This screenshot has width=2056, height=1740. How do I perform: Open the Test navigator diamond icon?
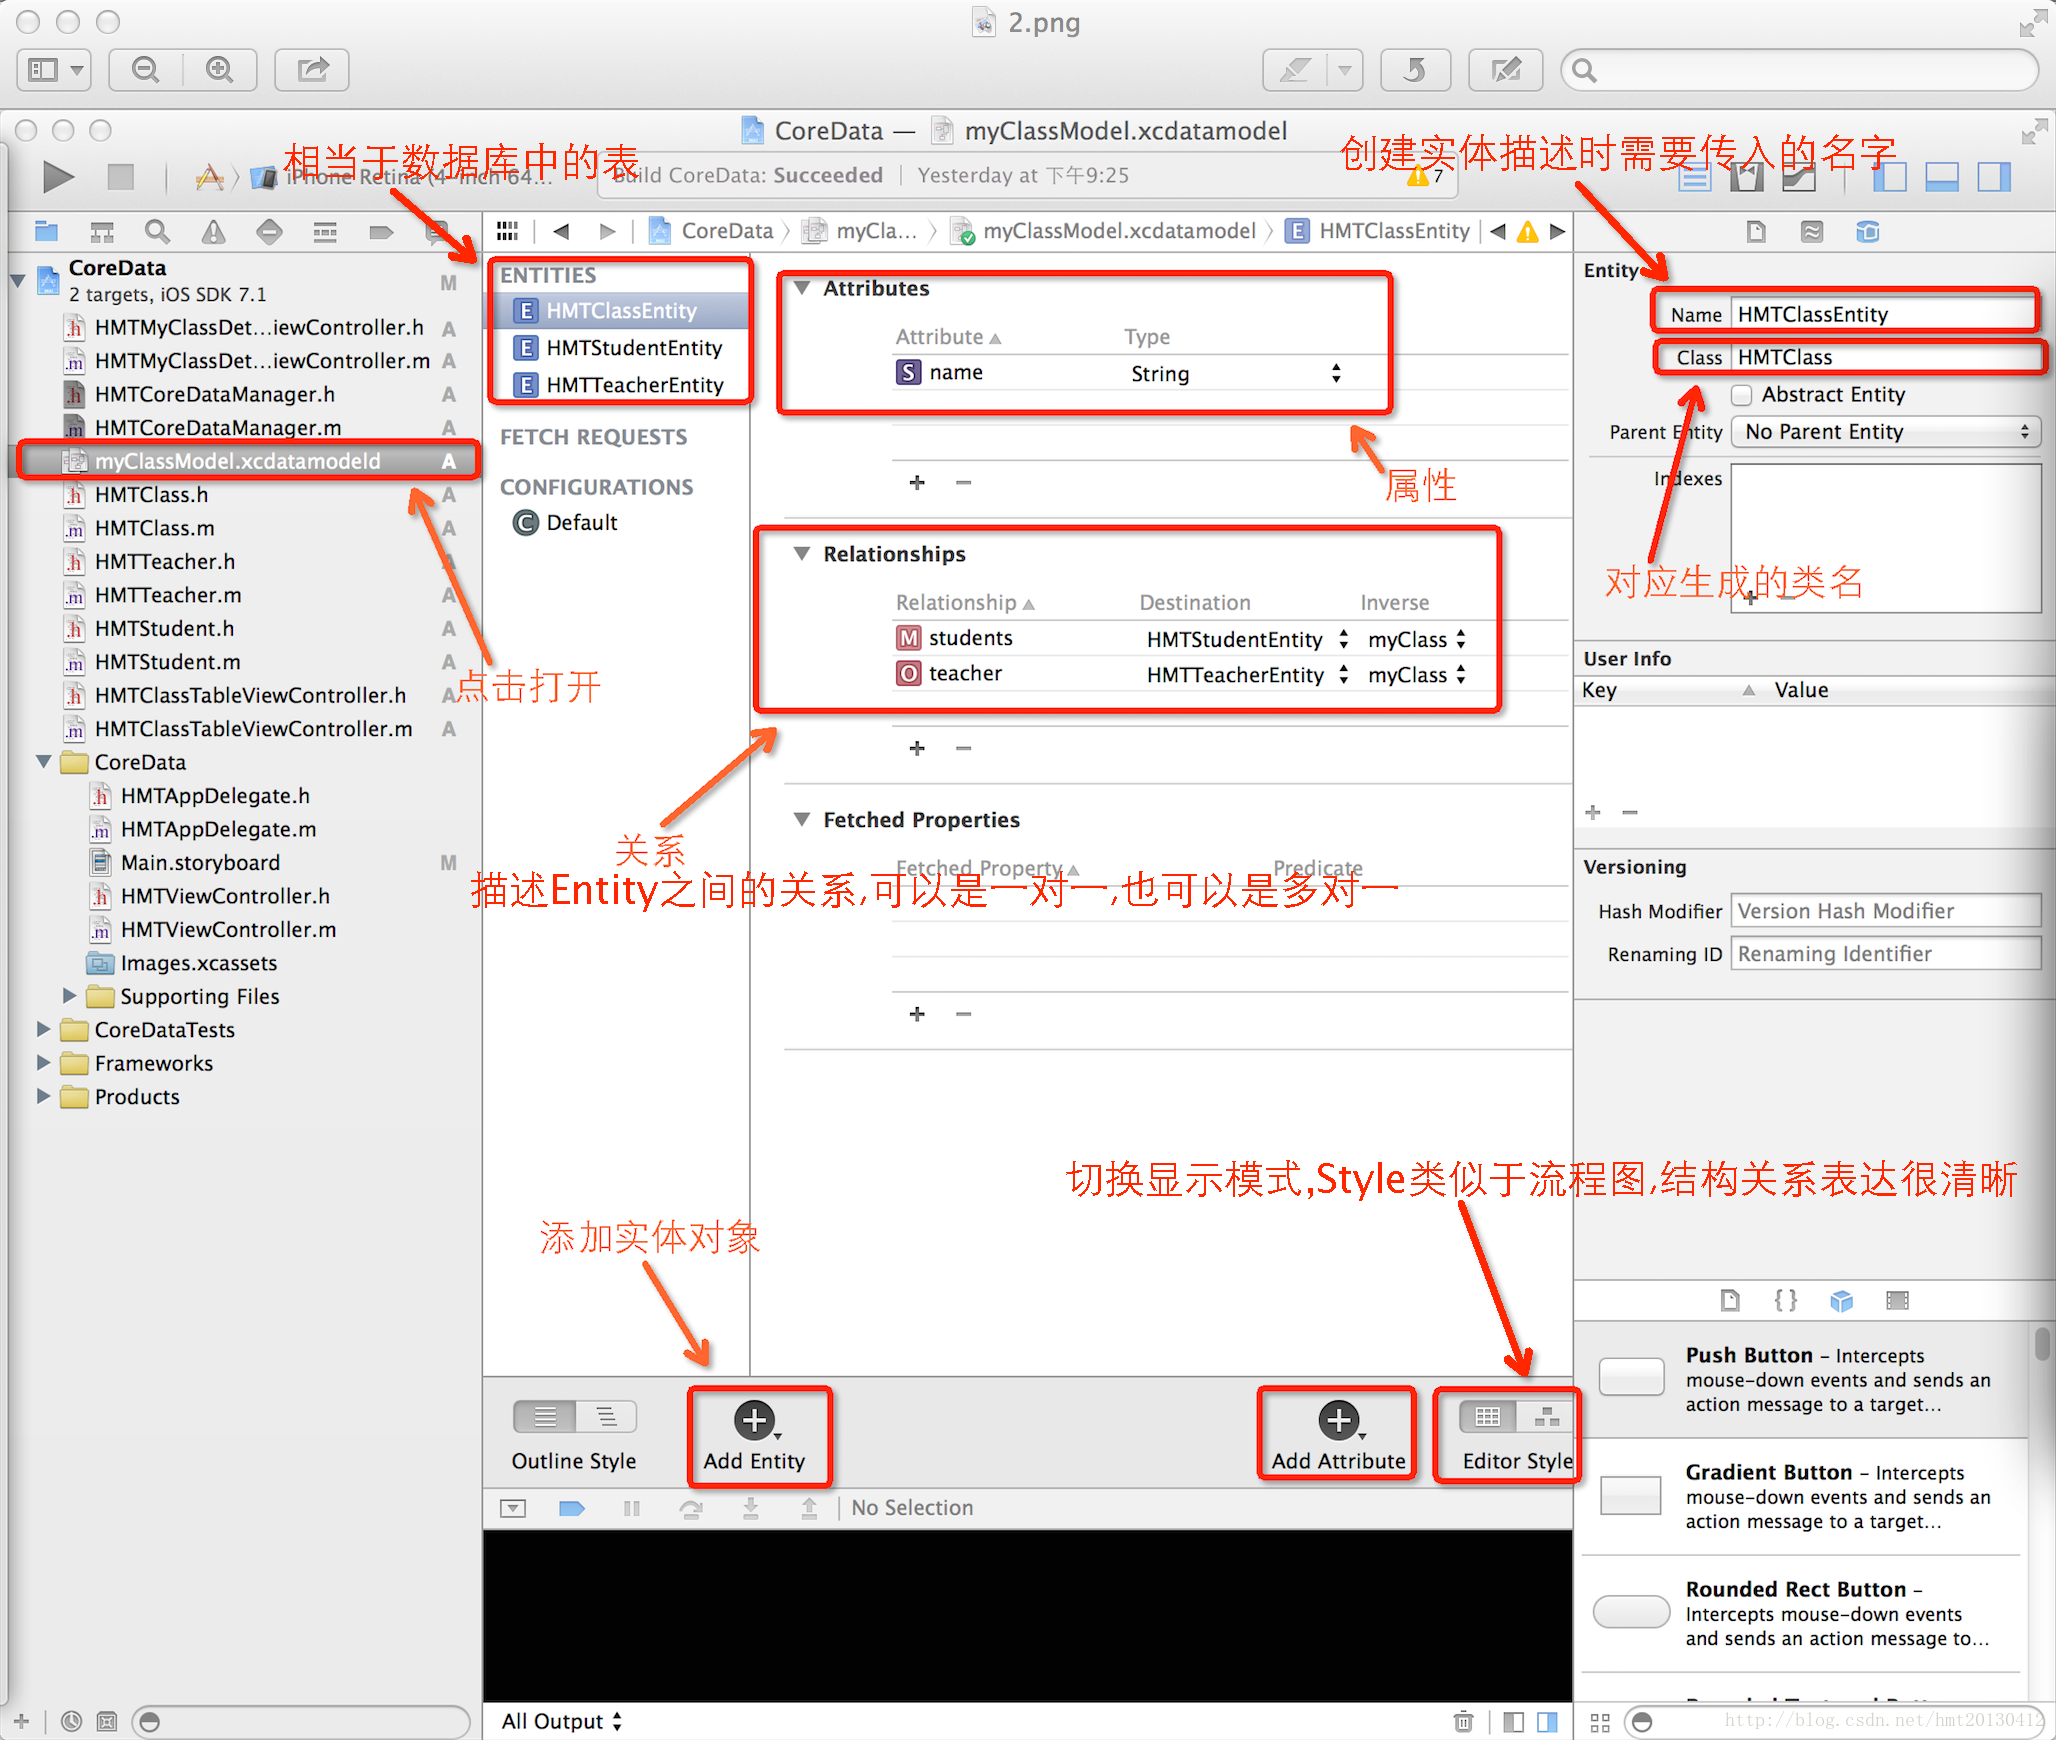(x=269, y=232)
